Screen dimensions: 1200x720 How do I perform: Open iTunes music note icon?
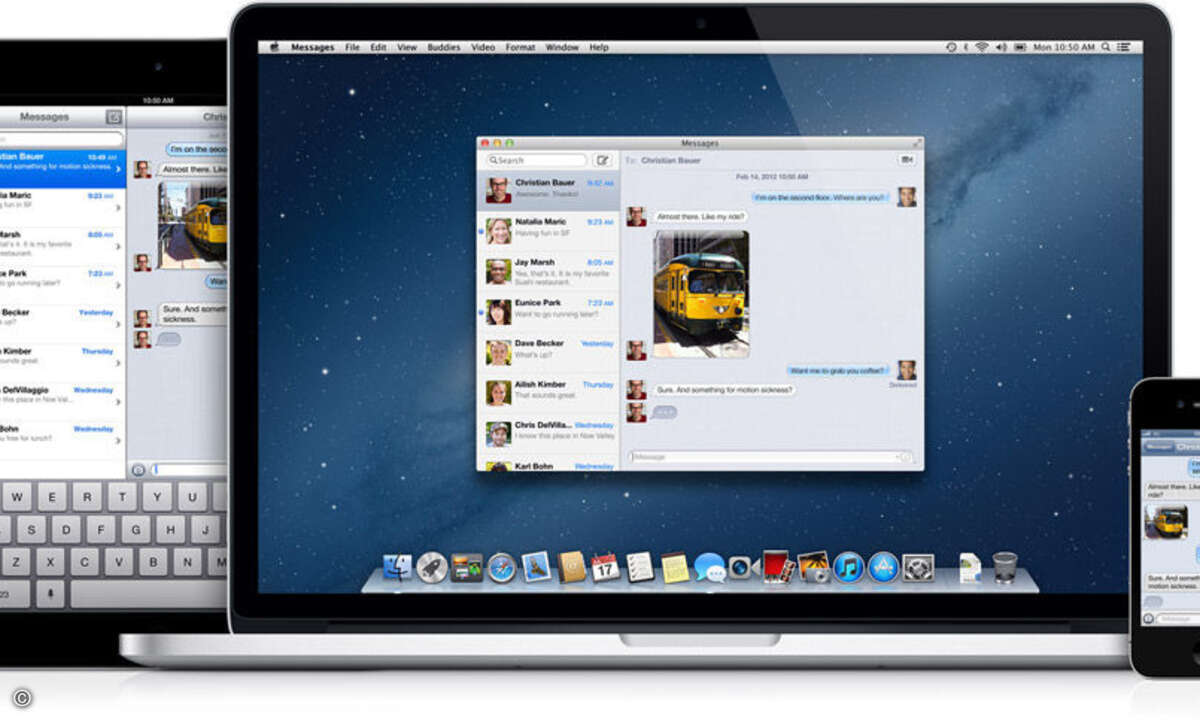click(848, 567)
